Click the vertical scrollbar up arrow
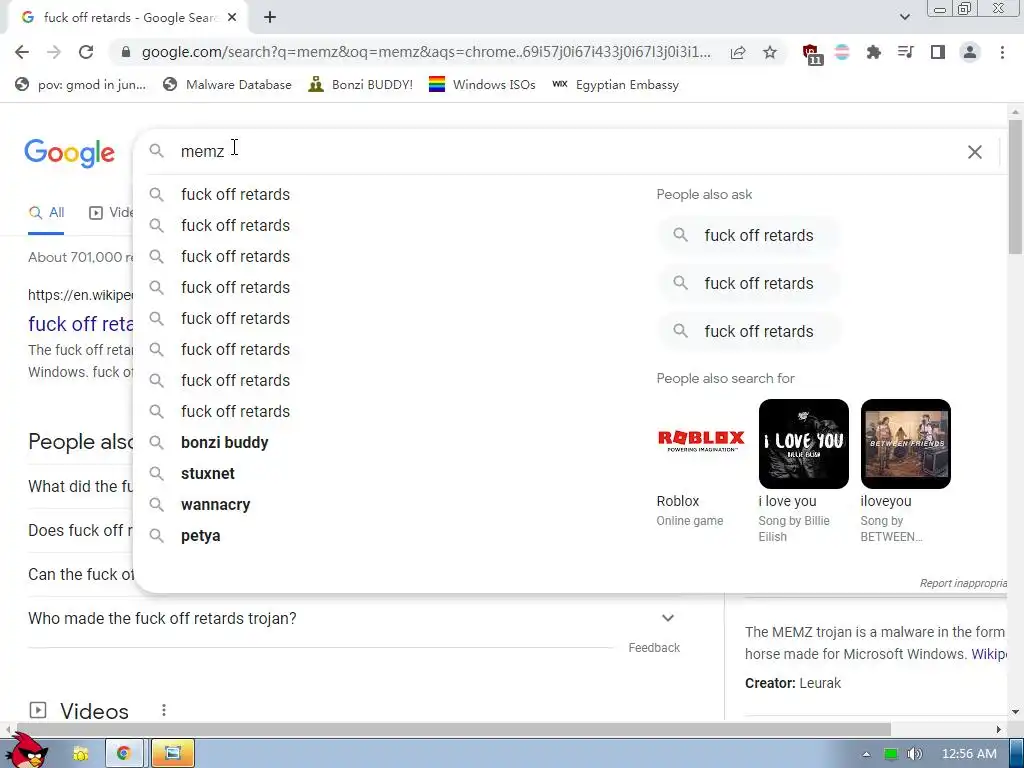 (x=1015, y=112)
